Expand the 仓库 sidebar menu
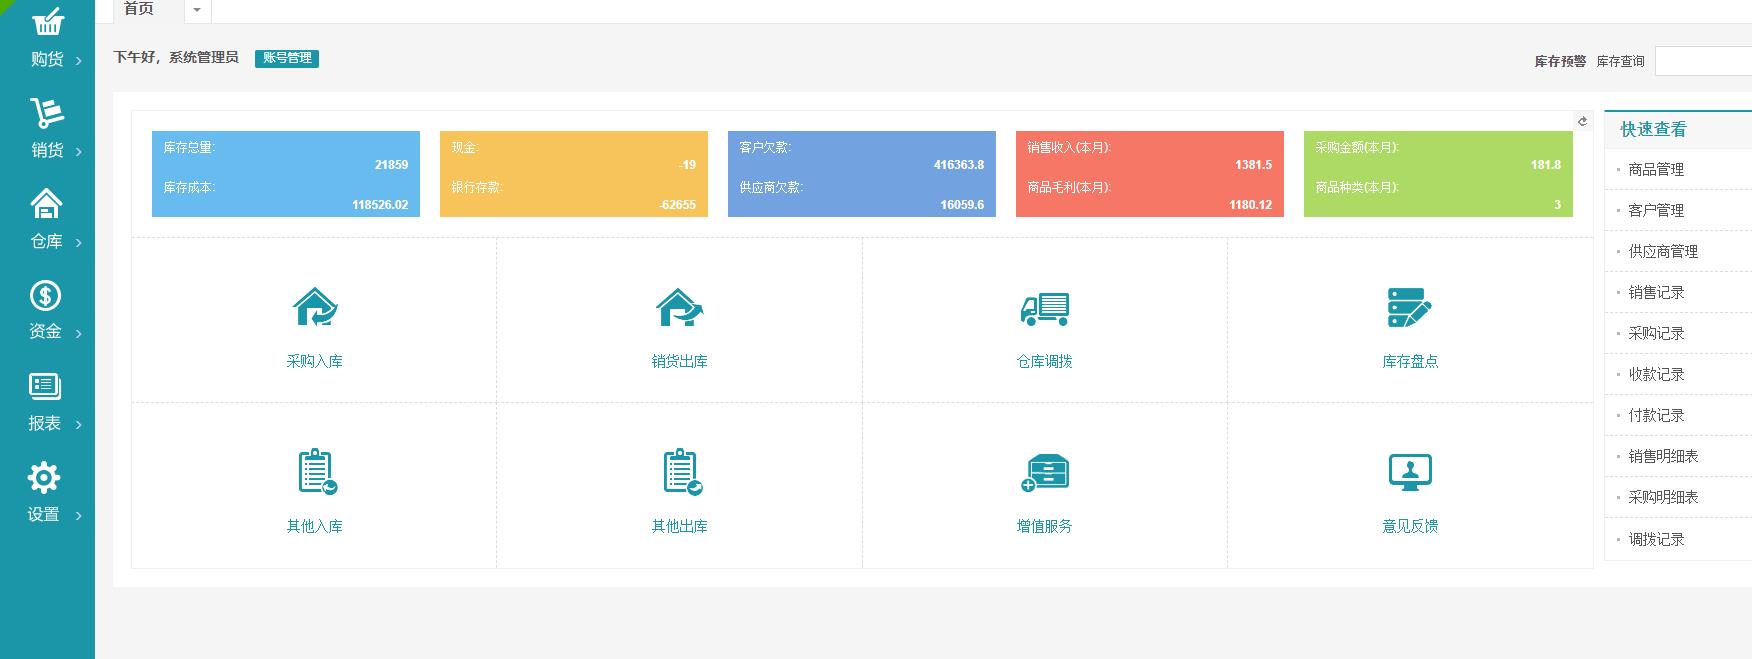The image size is (1752, 659). [x=47, y=220]
